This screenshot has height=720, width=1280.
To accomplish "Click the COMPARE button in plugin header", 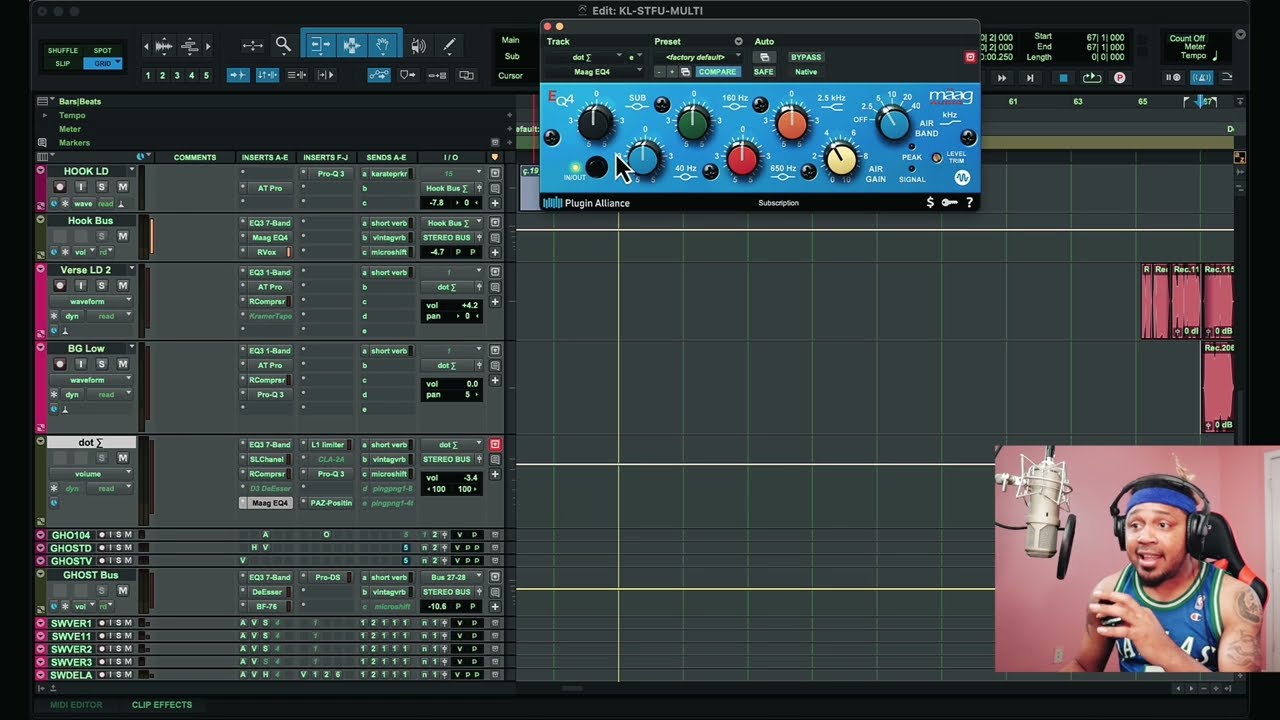I will tap(717, 72).
